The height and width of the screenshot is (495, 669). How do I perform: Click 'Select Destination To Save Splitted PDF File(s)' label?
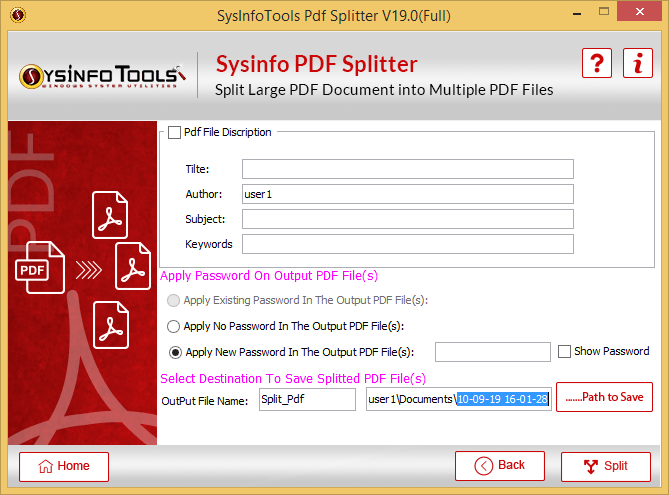(293, 379)
